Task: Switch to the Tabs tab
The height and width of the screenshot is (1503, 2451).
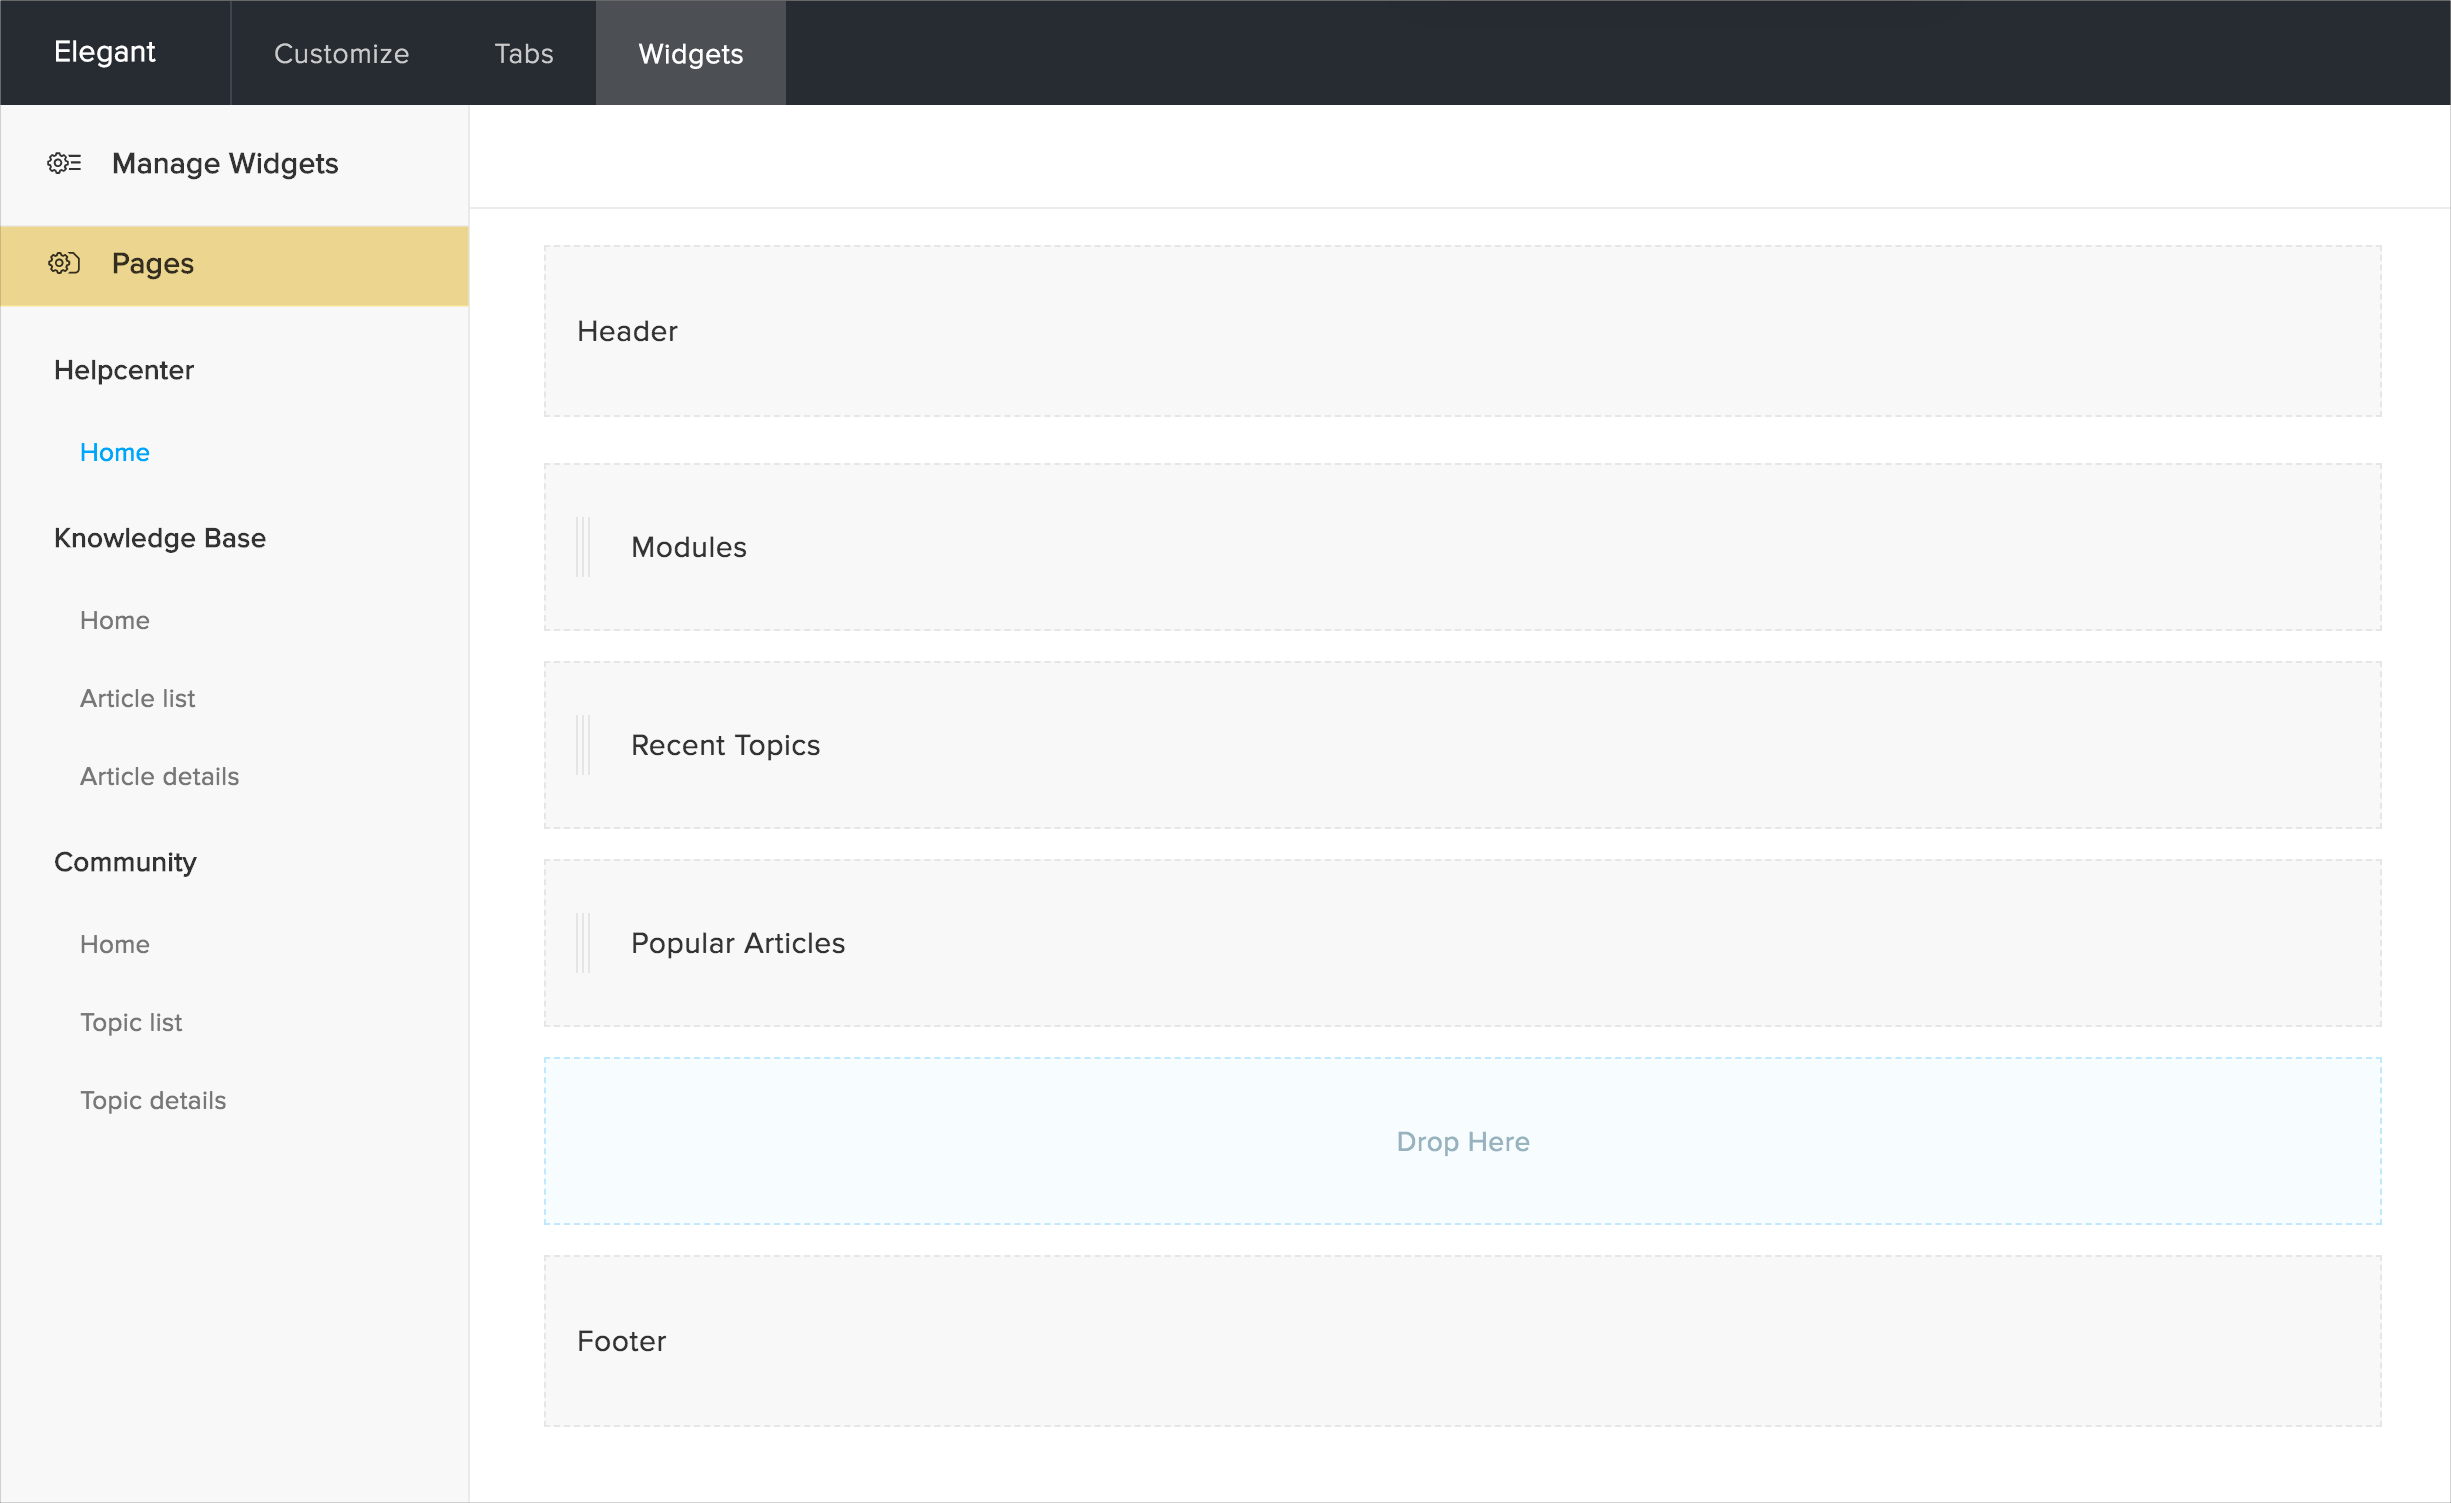Action: click(x=523, y=54)
